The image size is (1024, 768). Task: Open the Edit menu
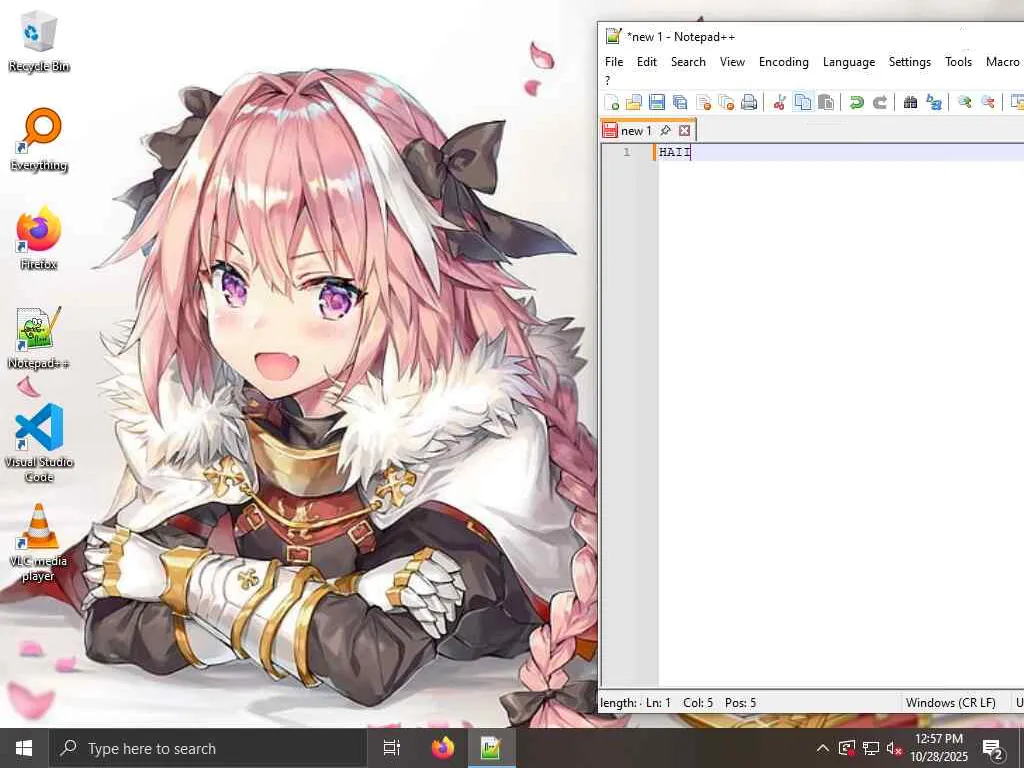[647, 61]
